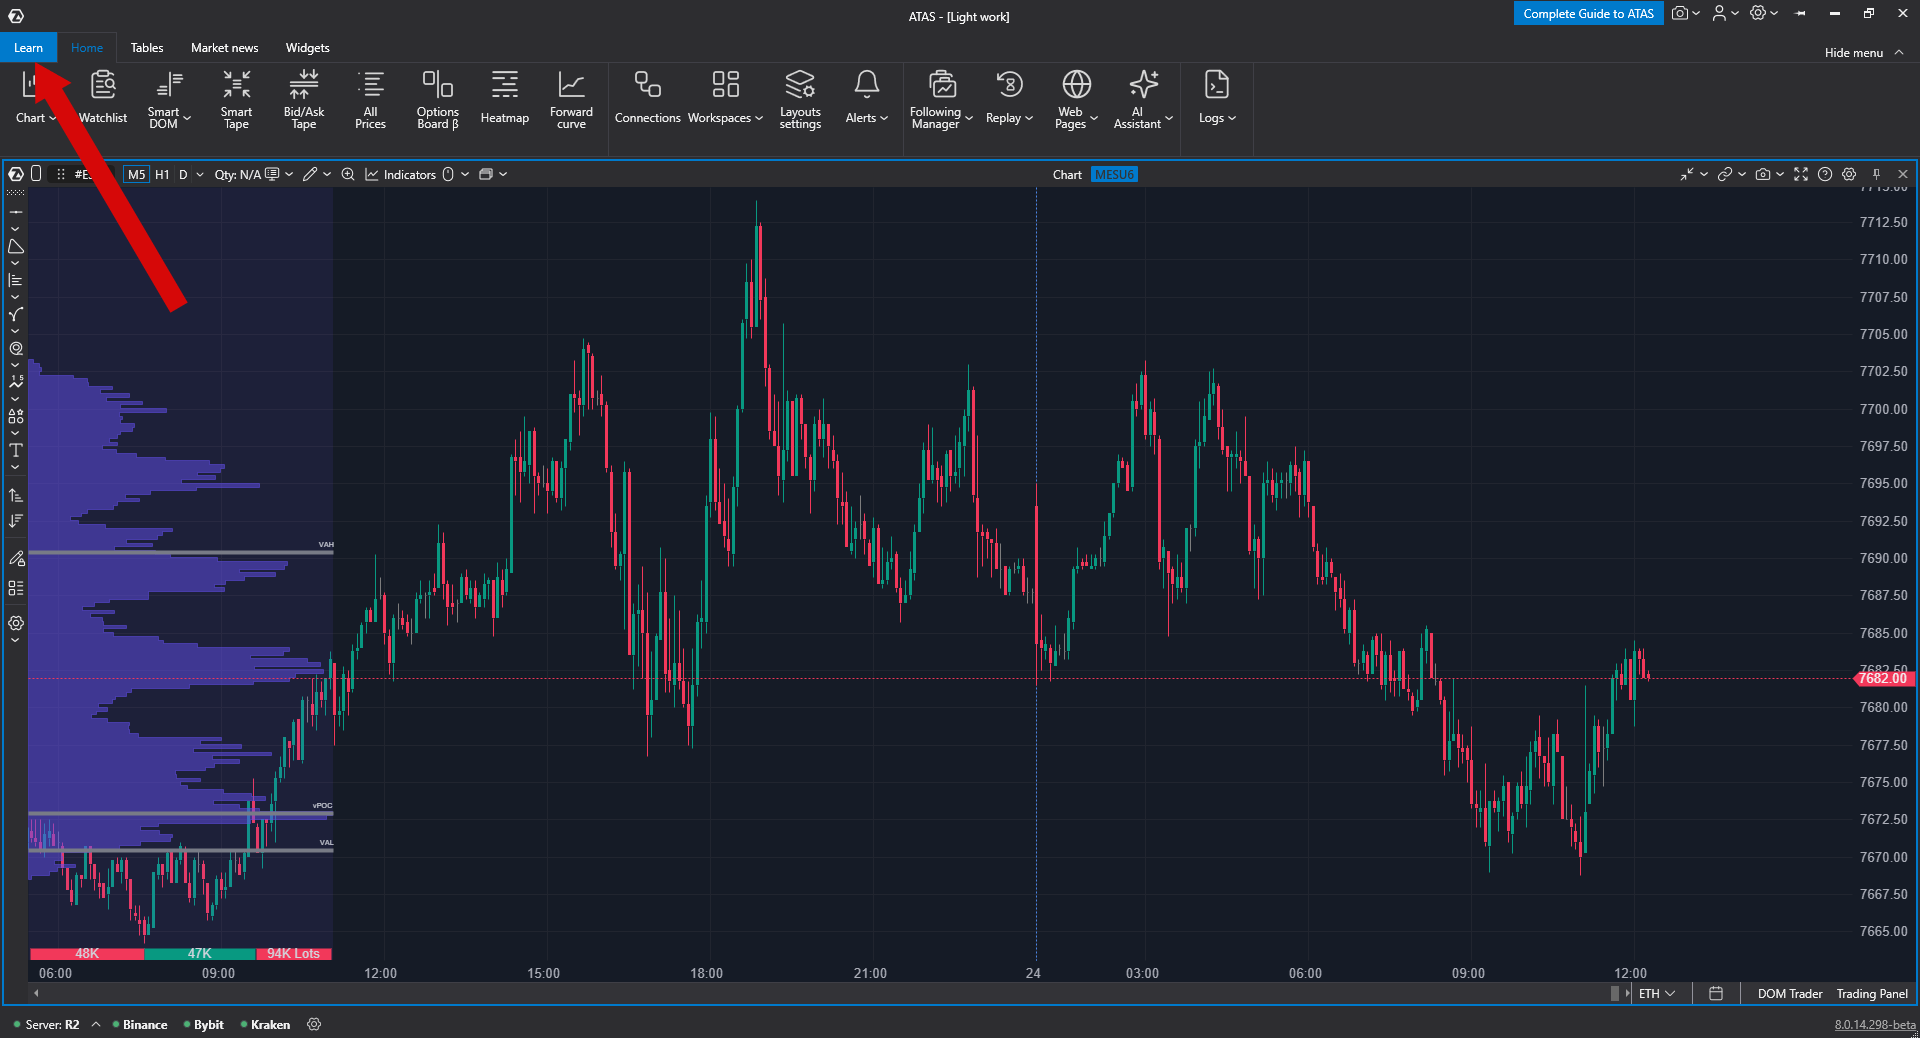Click the MESU6 instrument label
The image size is (1920, 1038).
tap(1114, 175)
